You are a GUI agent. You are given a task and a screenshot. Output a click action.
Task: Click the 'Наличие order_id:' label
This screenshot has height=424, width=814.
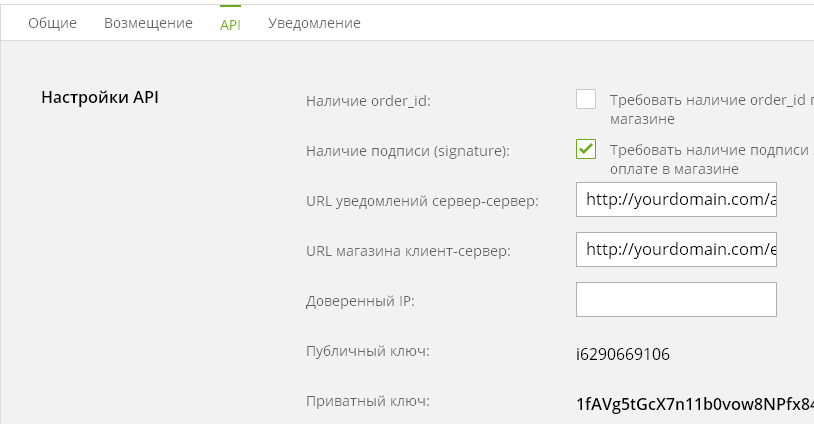[x=368, y=101]
